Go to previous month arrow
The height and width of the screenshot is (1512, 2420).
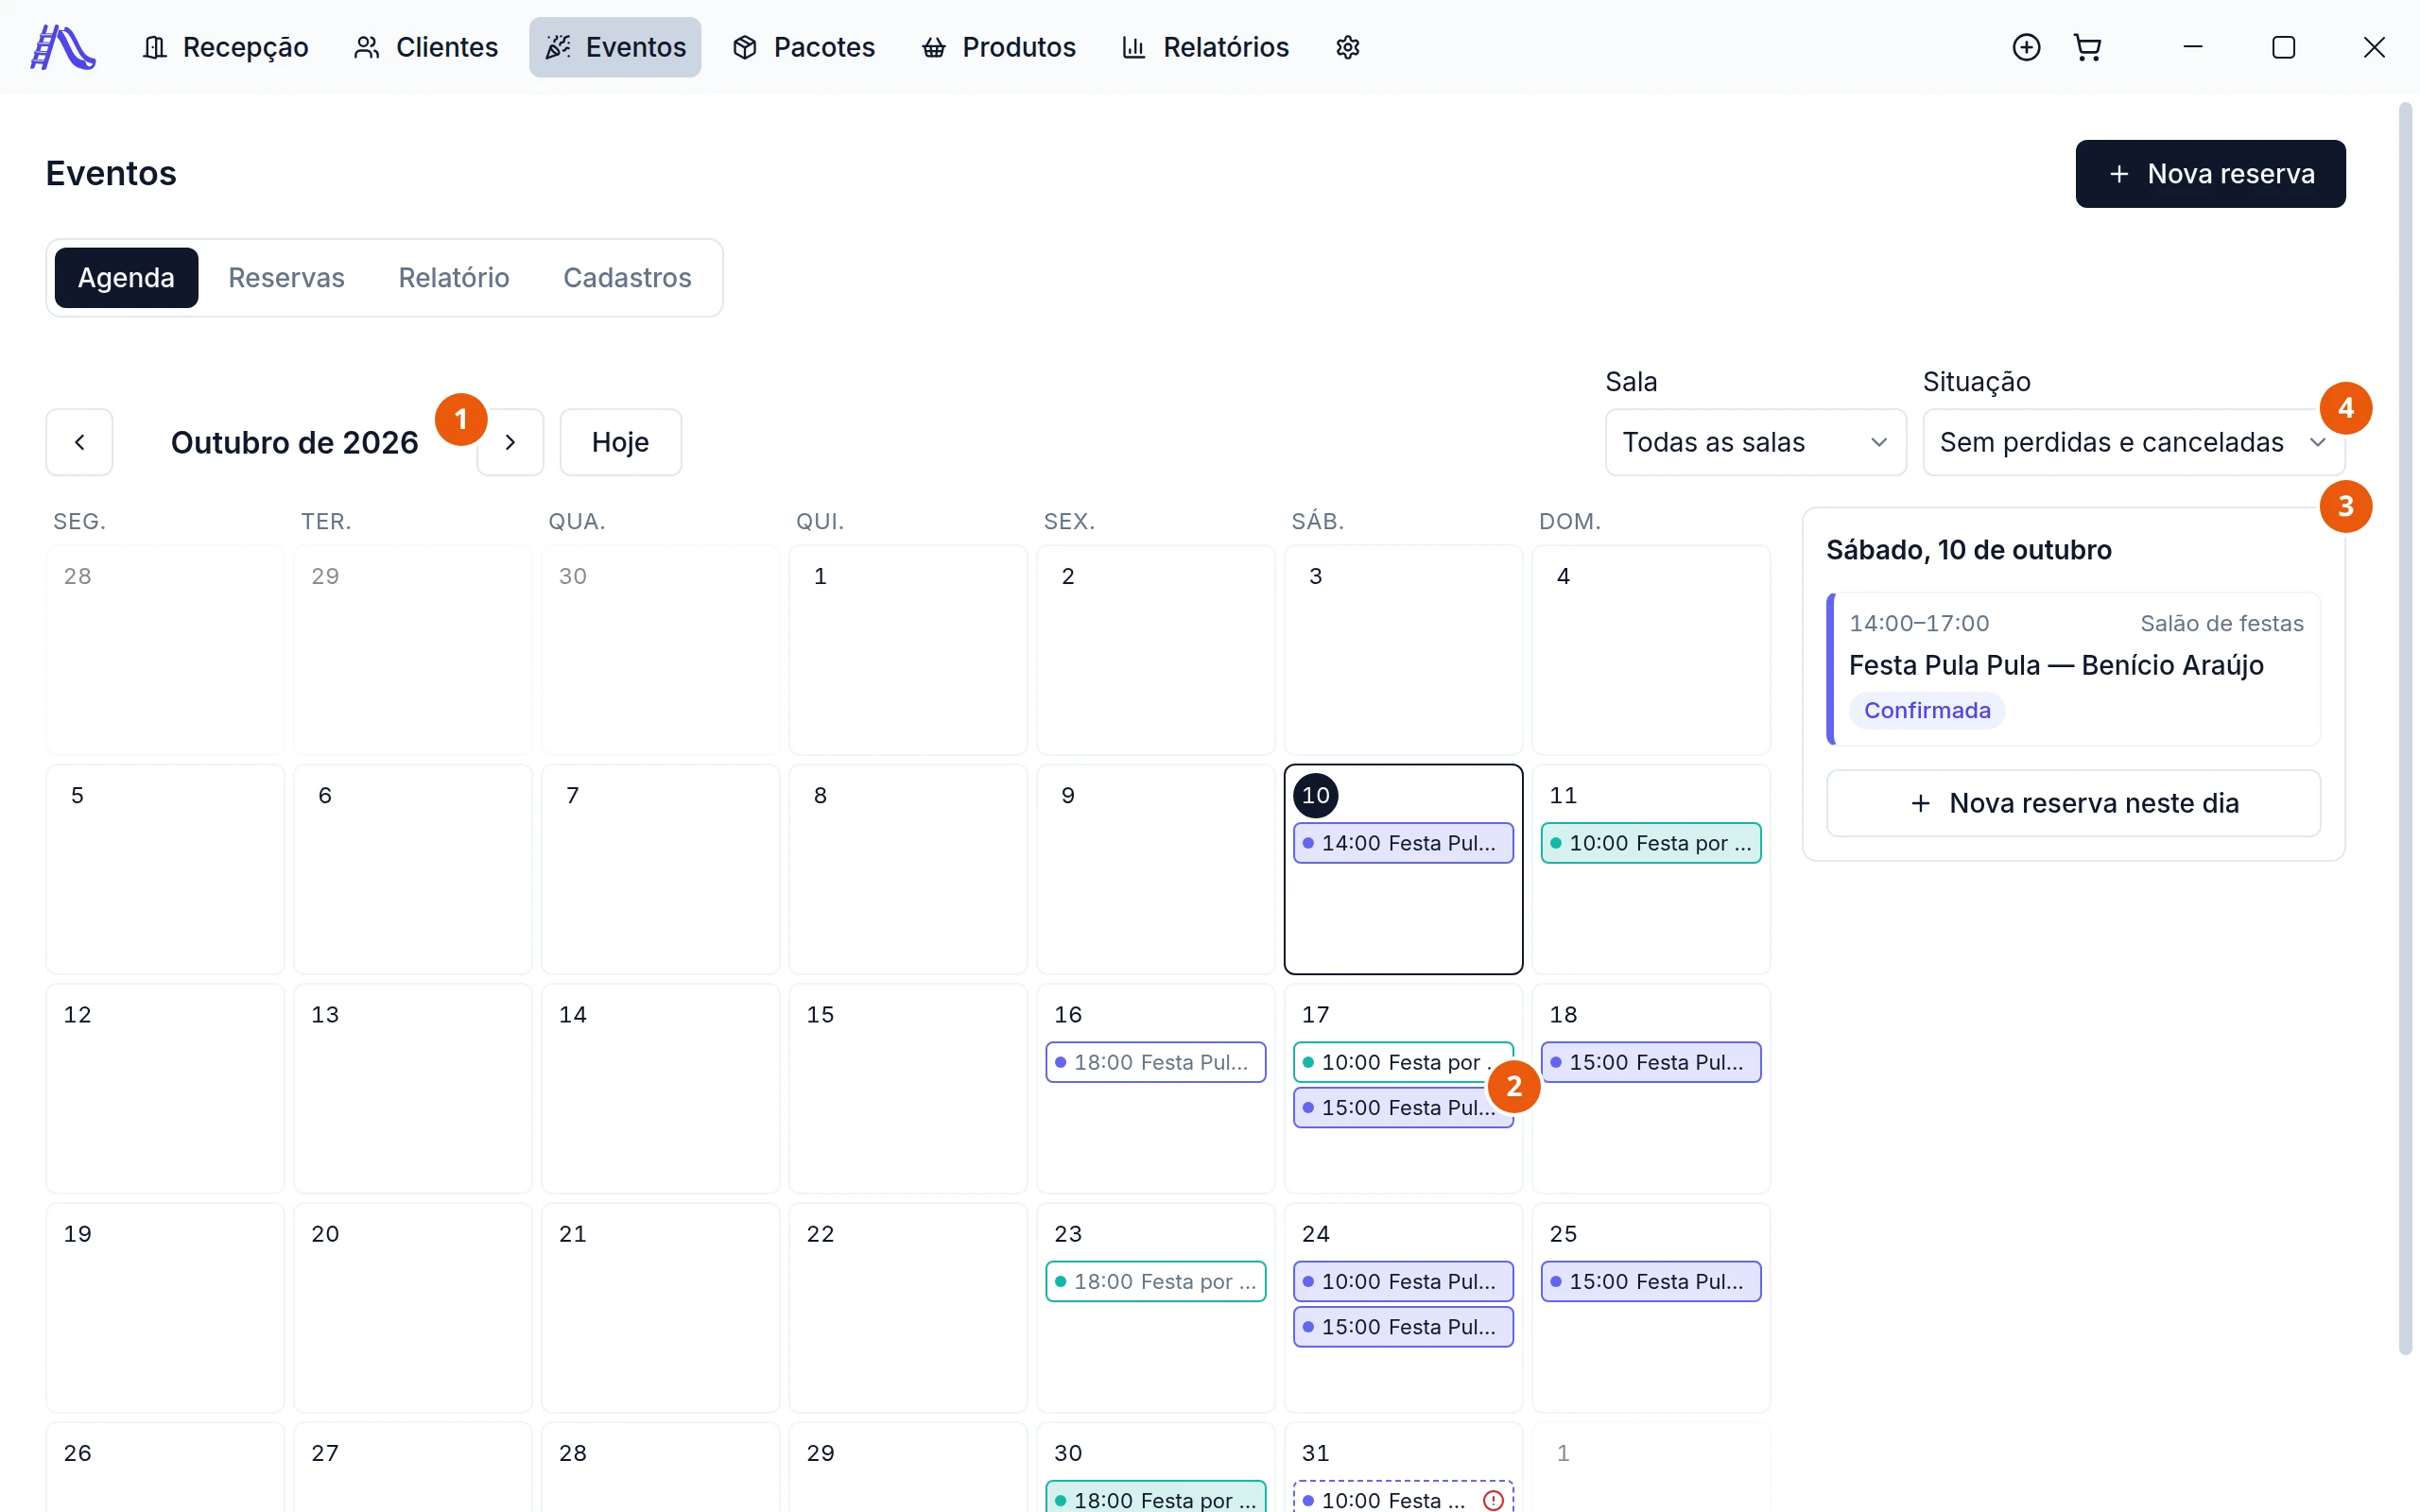click(79, 442)
